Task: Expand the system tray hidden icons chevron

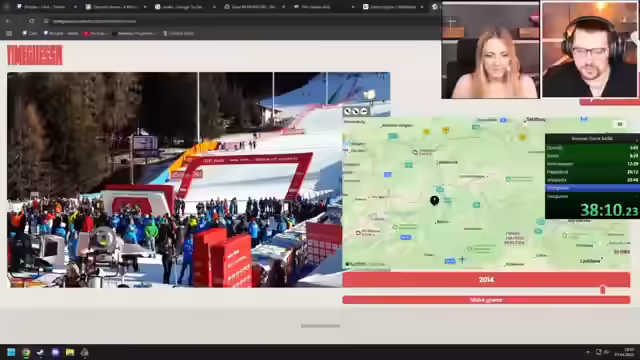Action: 588,352
